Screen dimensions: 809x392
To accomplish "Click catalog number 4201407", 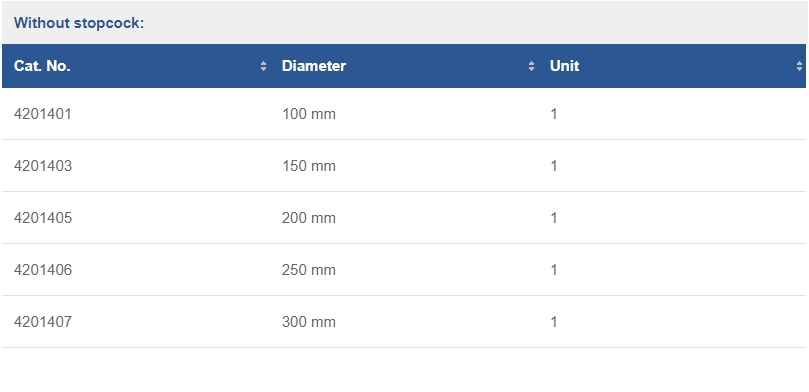I will (43, 322).
